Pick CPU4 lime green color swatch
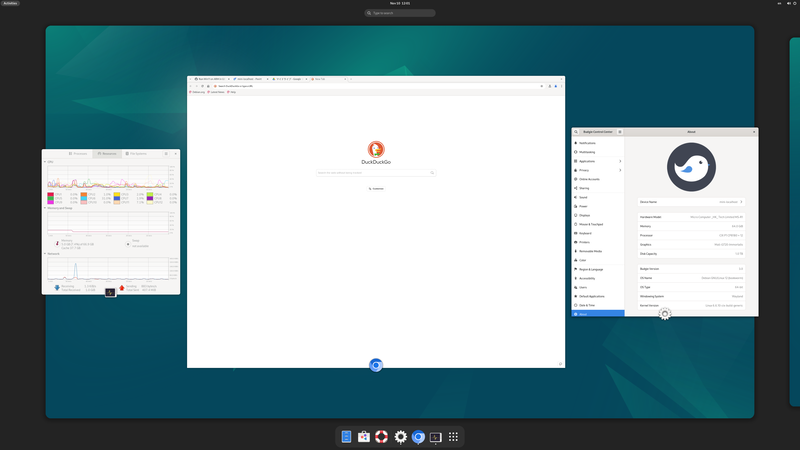Viewport: 800px width, 450px height. pyautogui.click(x=150, y=194)
